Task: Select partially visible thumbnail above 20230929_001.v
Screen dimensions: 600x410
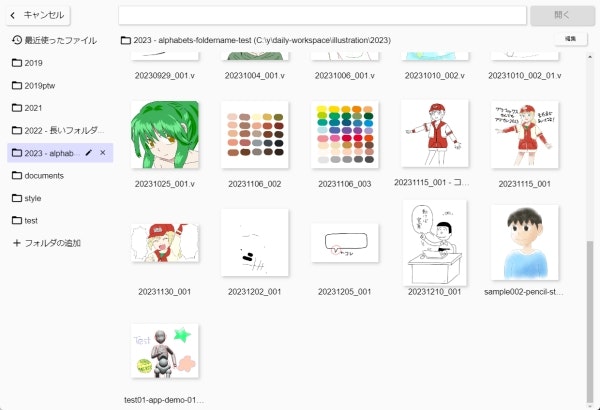Action: pos(165,56)
